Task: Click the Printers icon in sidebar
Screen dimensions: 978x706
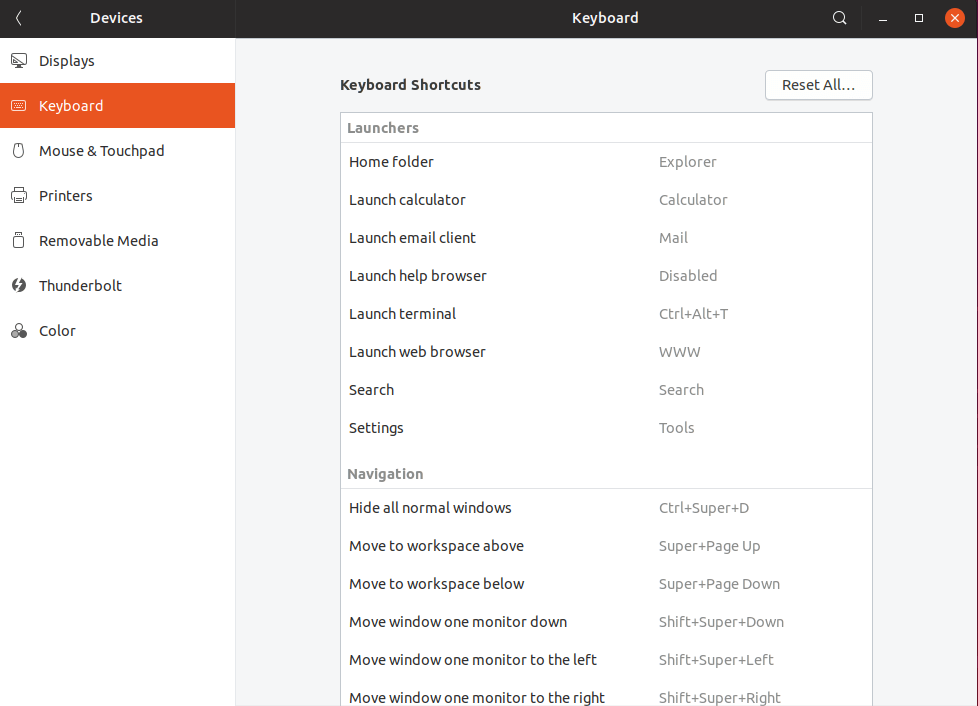Action: pyautogui.click(x=18, y=196)
